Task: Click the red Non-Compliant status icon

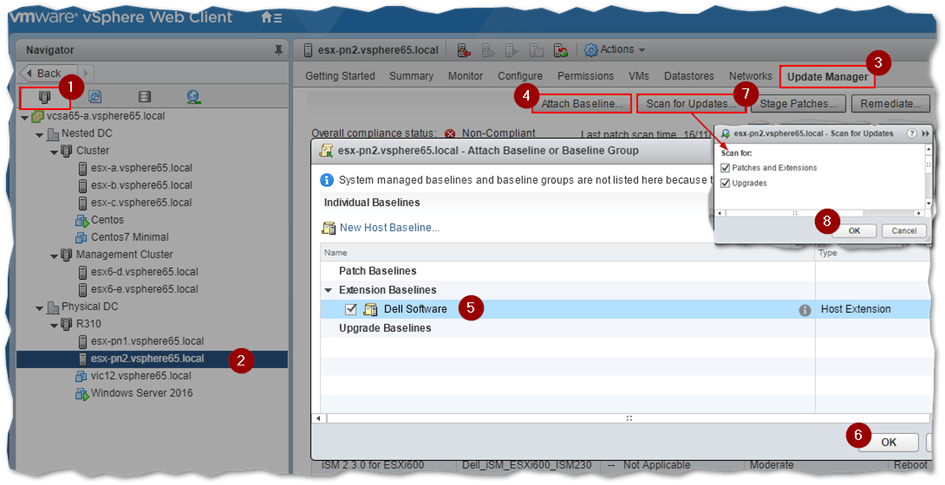Action: pyautogui.click(x=450, y=134)
